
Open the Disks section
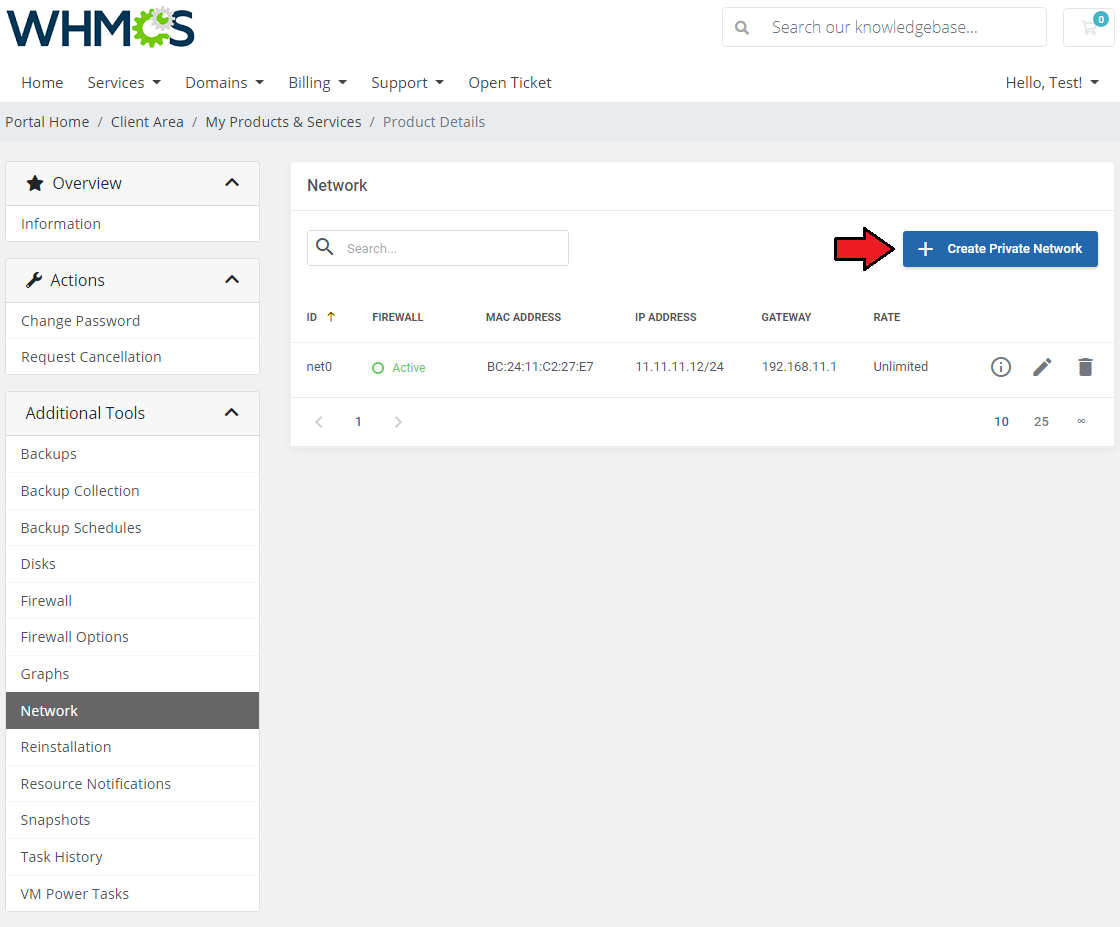pyautogui.click(x=132, y=564)
